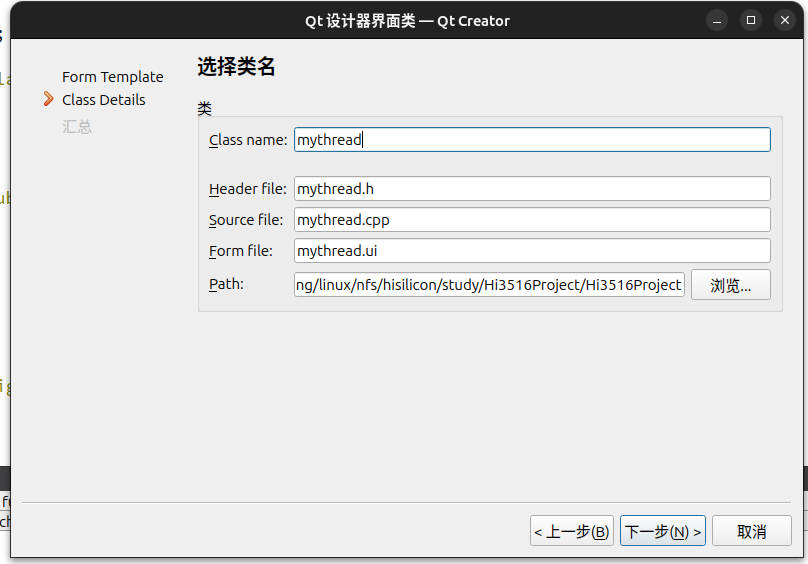Select the Class Details wizard step

pos(103,100)
